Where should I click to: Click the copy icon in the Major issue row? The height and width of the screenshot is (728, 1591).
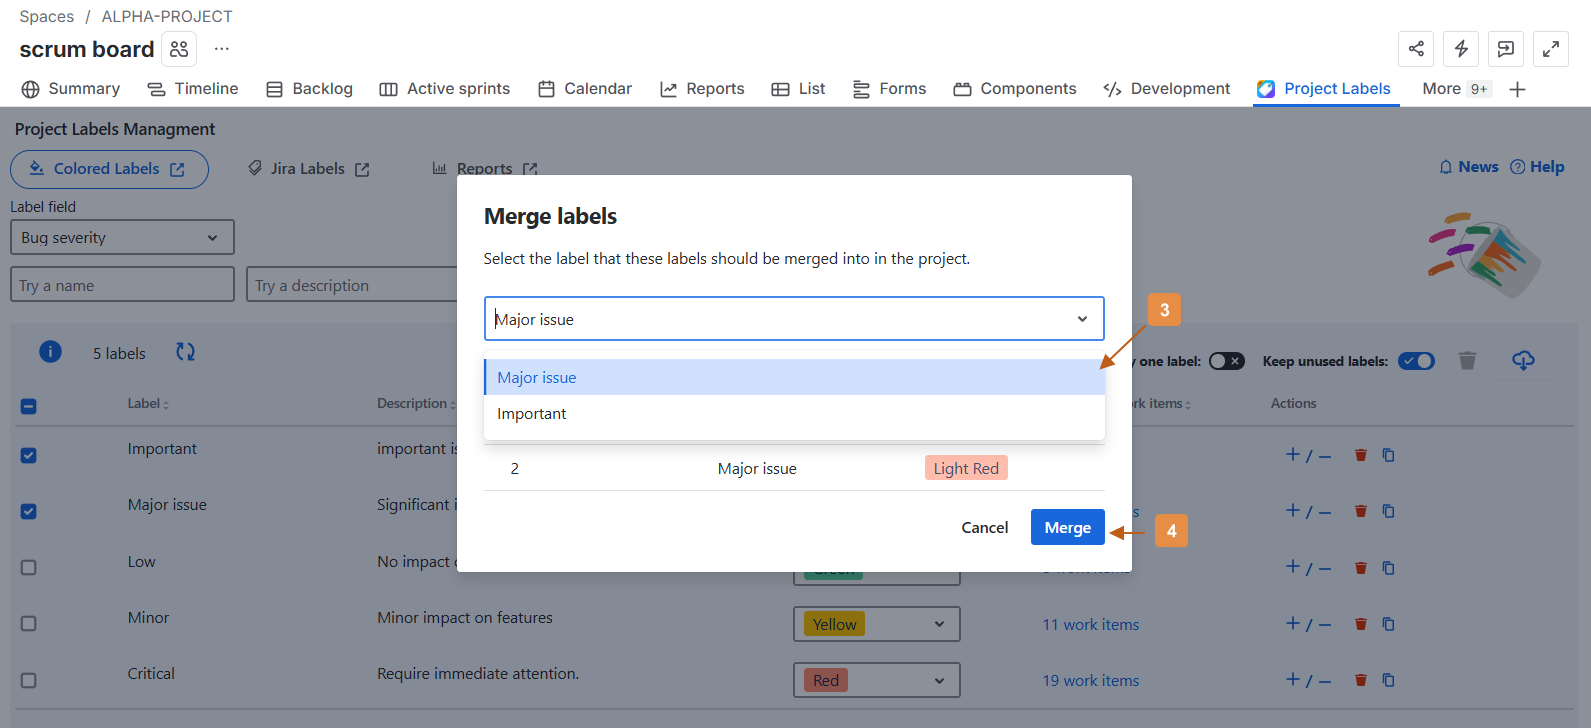(x=1388, y=511)
